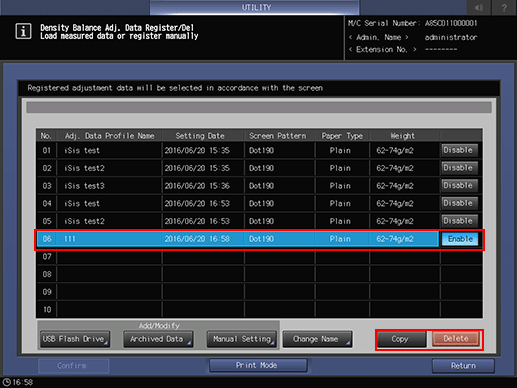Toggle the Disable button for row 05
This screenshot has height=388, width=517.
[x=459, y=221]
